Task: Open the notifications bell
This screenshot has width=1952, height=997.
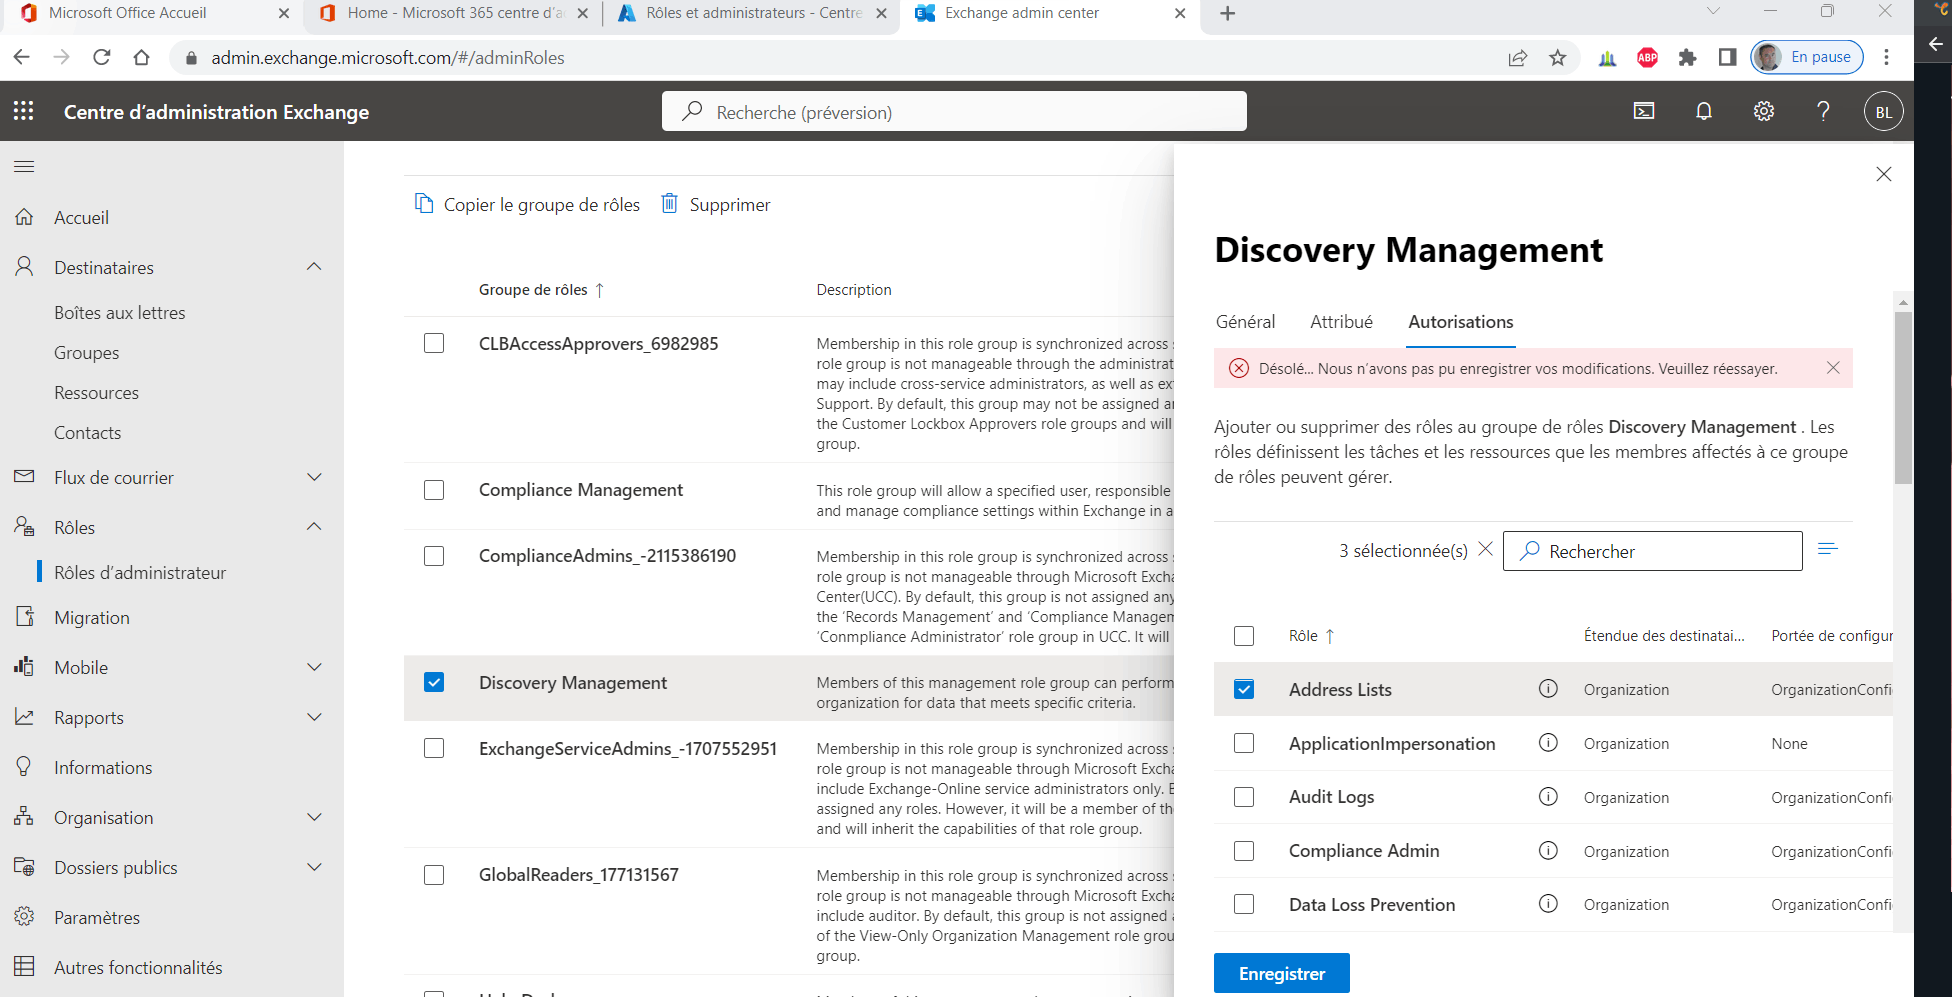Action: coord(1704,111)
